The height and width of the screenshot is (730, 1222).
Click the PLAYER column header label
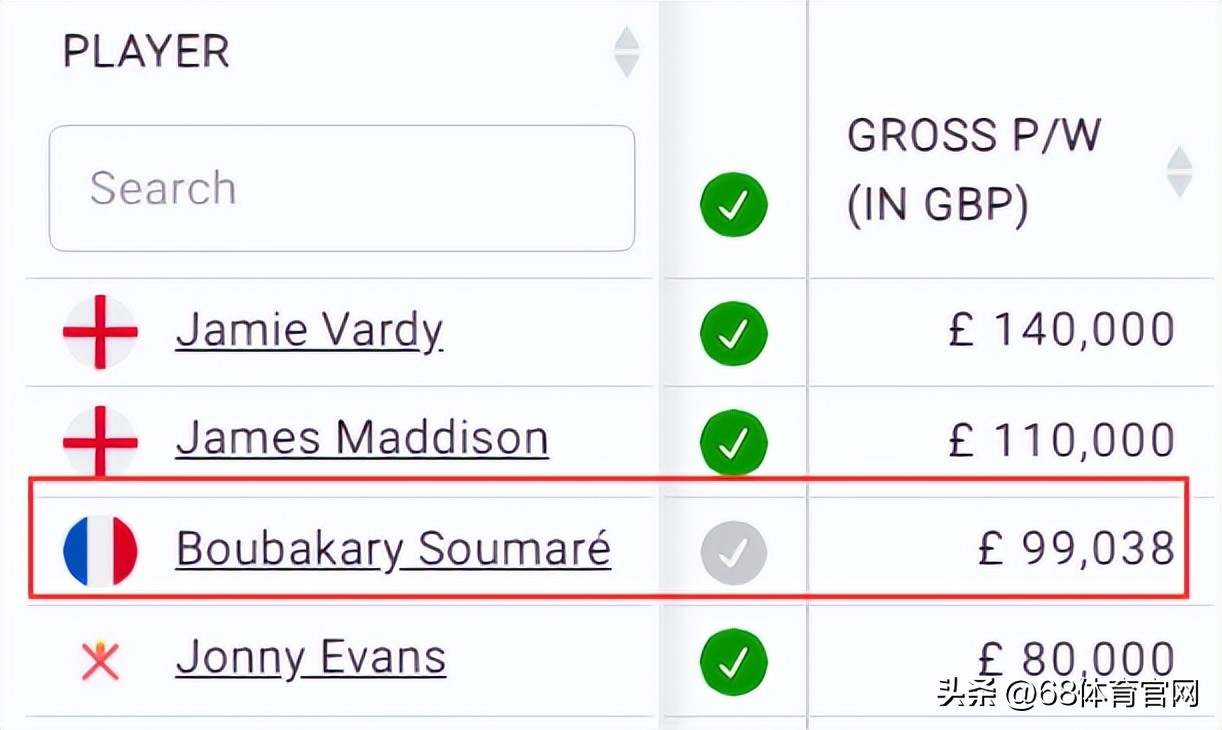tap(146, 52)
